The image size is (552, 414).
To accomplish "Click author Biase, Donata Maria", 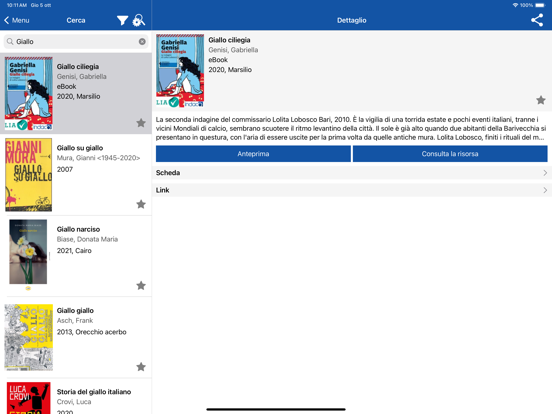I will click(x=87, y=239).
